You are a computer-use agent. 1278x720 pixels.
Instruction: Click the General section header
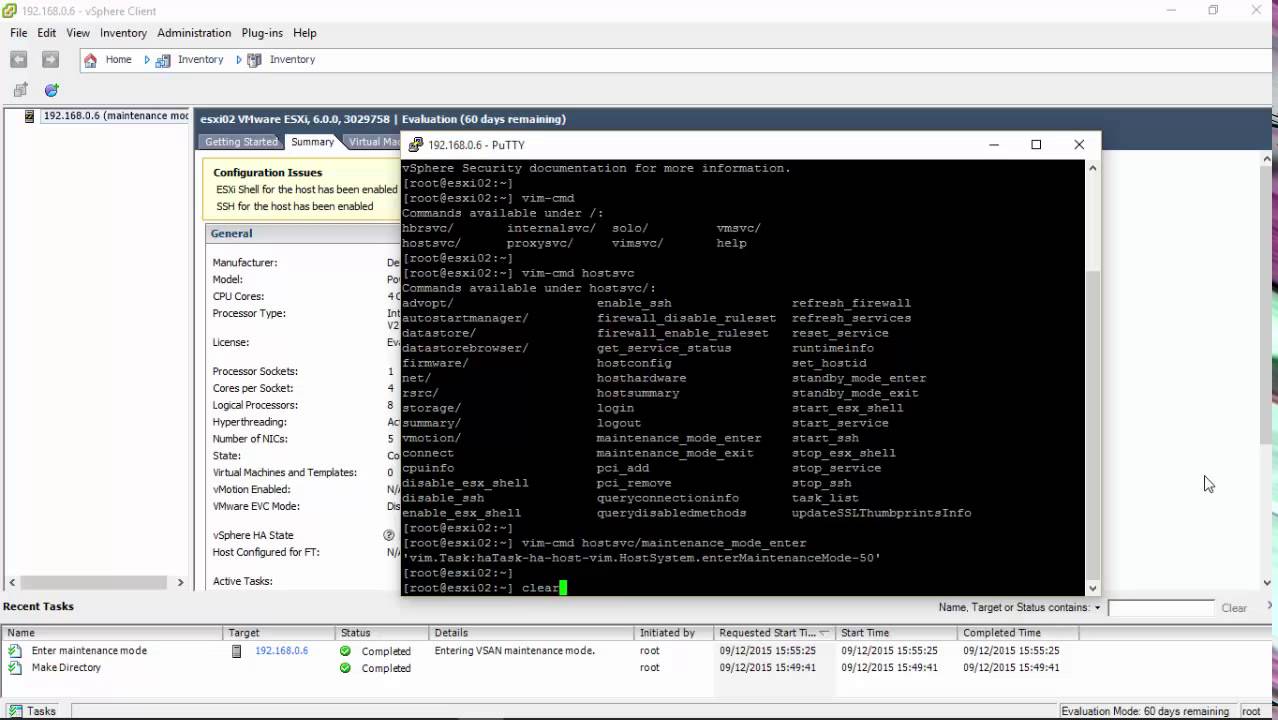[x=231, y=233]
